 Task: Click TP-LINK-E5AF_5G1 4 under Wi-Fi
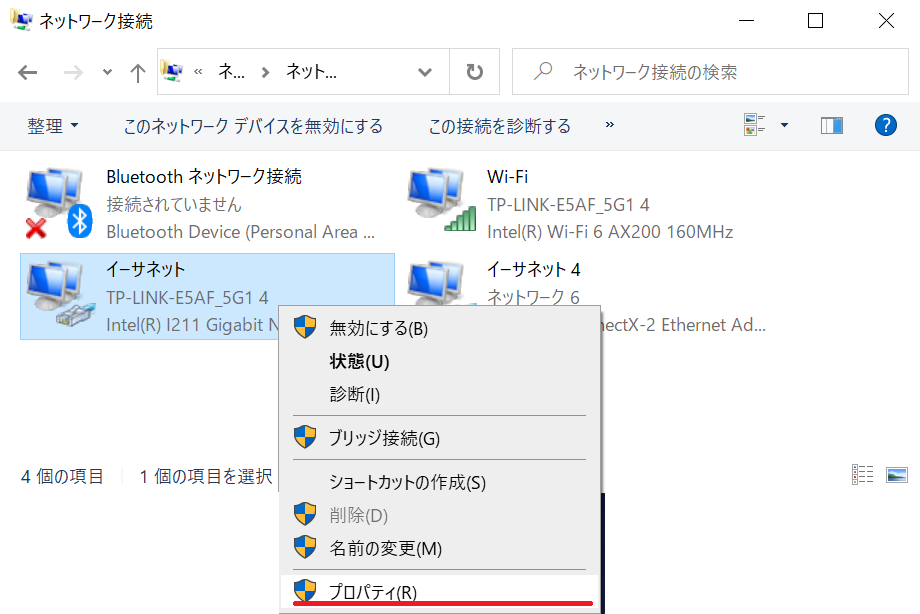[x=568, y=204]
